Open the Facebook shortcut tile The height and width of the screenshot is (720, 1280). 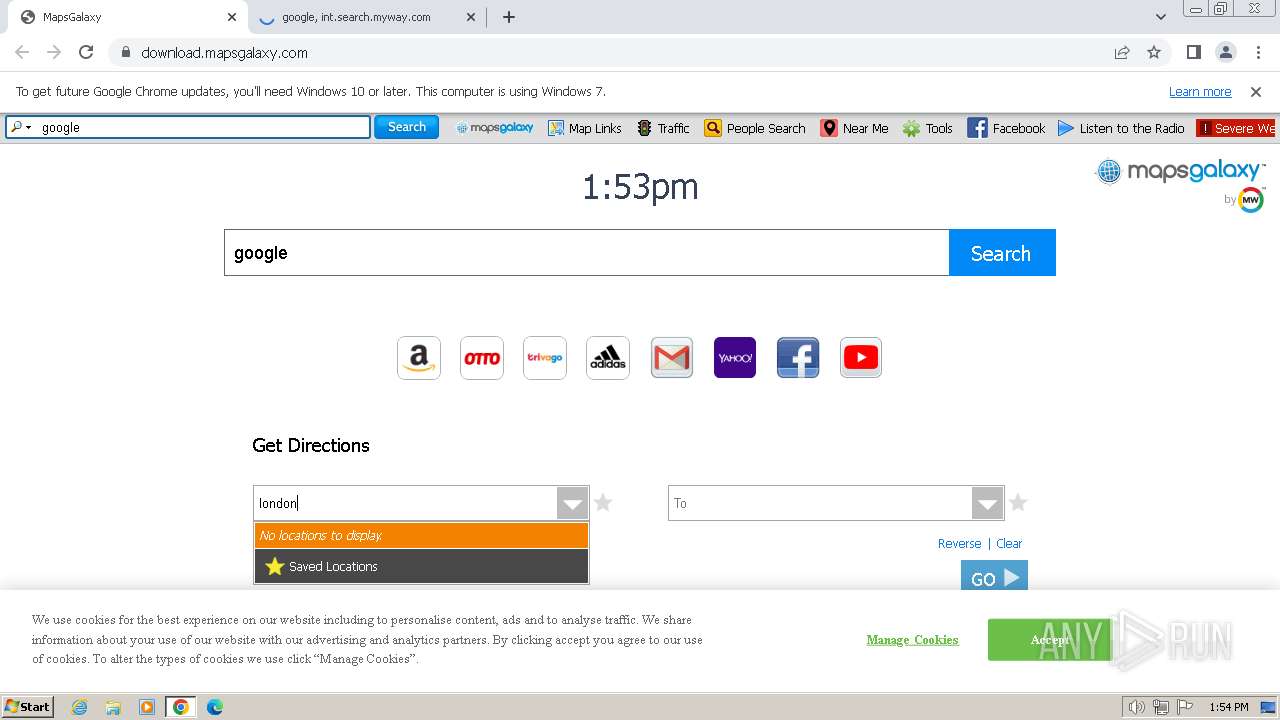point(798,358)
